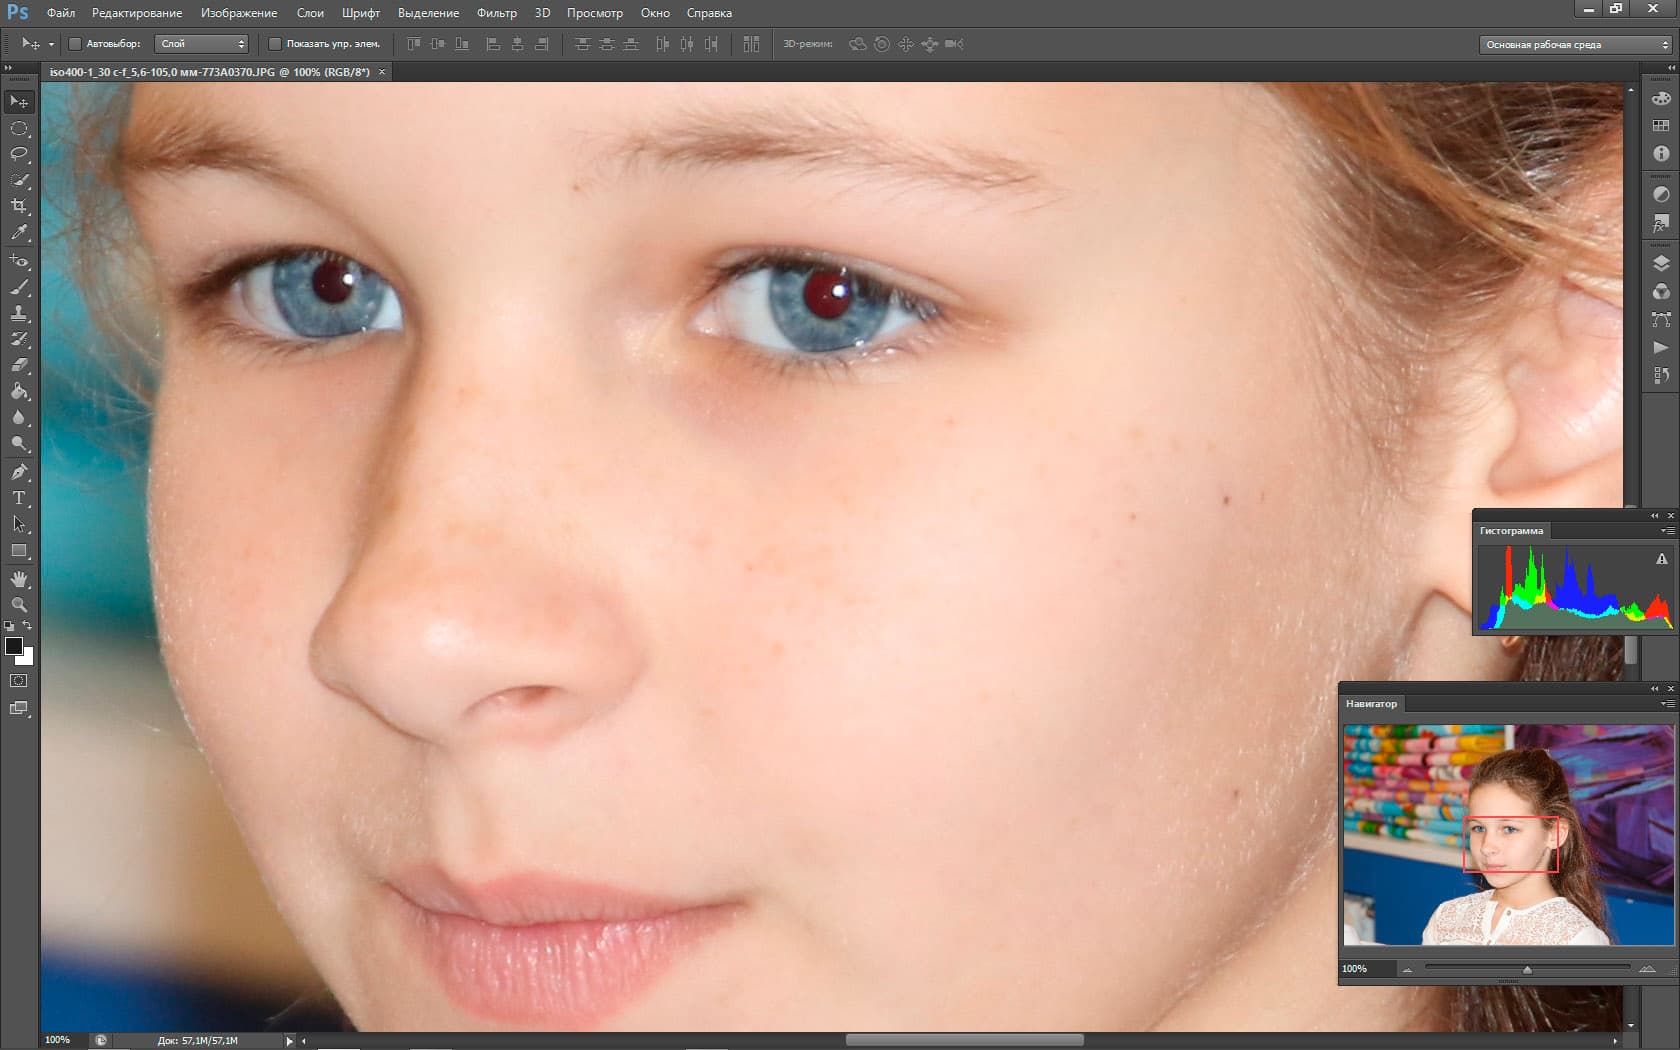Click the zoom in button in Navigator
Screen dimensions: 1680x1050
(x=1647, y=969)
